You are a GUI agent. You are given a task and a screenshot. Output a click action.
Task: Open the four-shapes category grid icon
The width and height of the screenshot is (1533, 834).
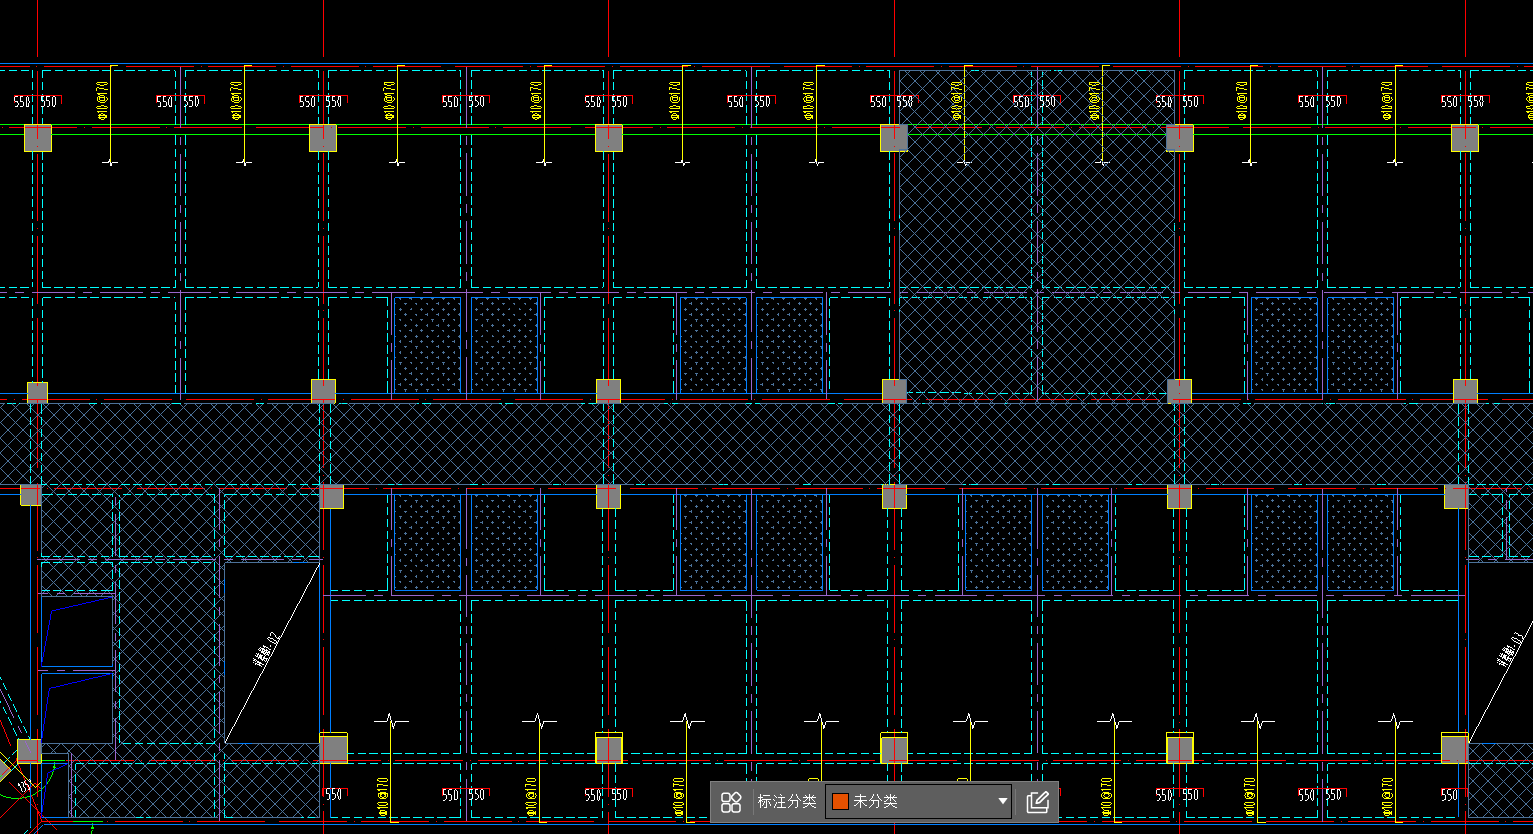pyautogui.click(x=731, y=802)
